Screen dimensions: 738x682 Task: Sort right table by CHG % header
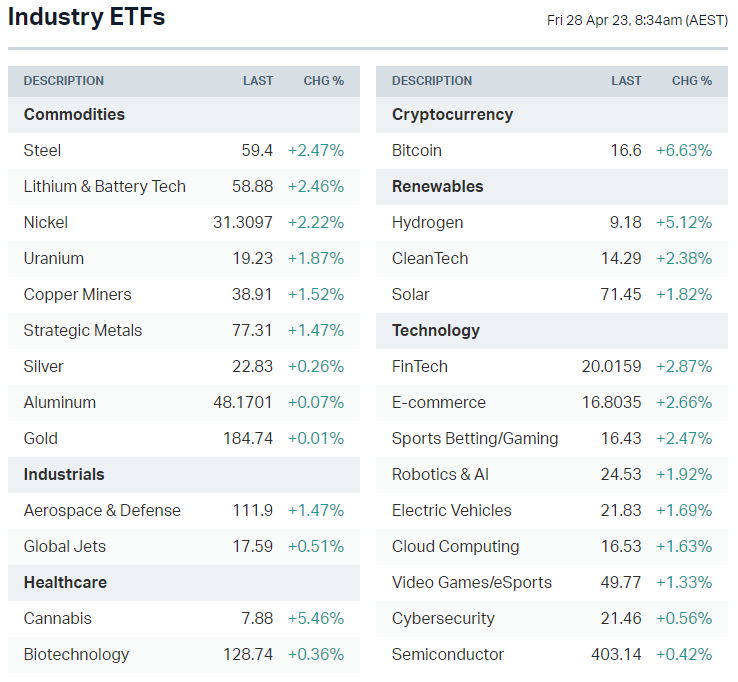click(x=691, y=81)
